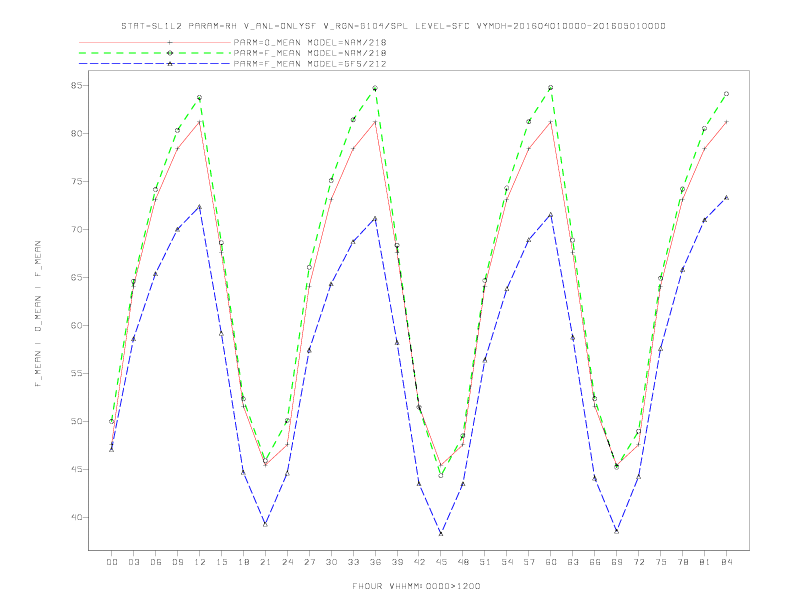This screenshot has width=792, height=612.
Task: Click x-axis tick label 66
Action: tap(595, 562)
